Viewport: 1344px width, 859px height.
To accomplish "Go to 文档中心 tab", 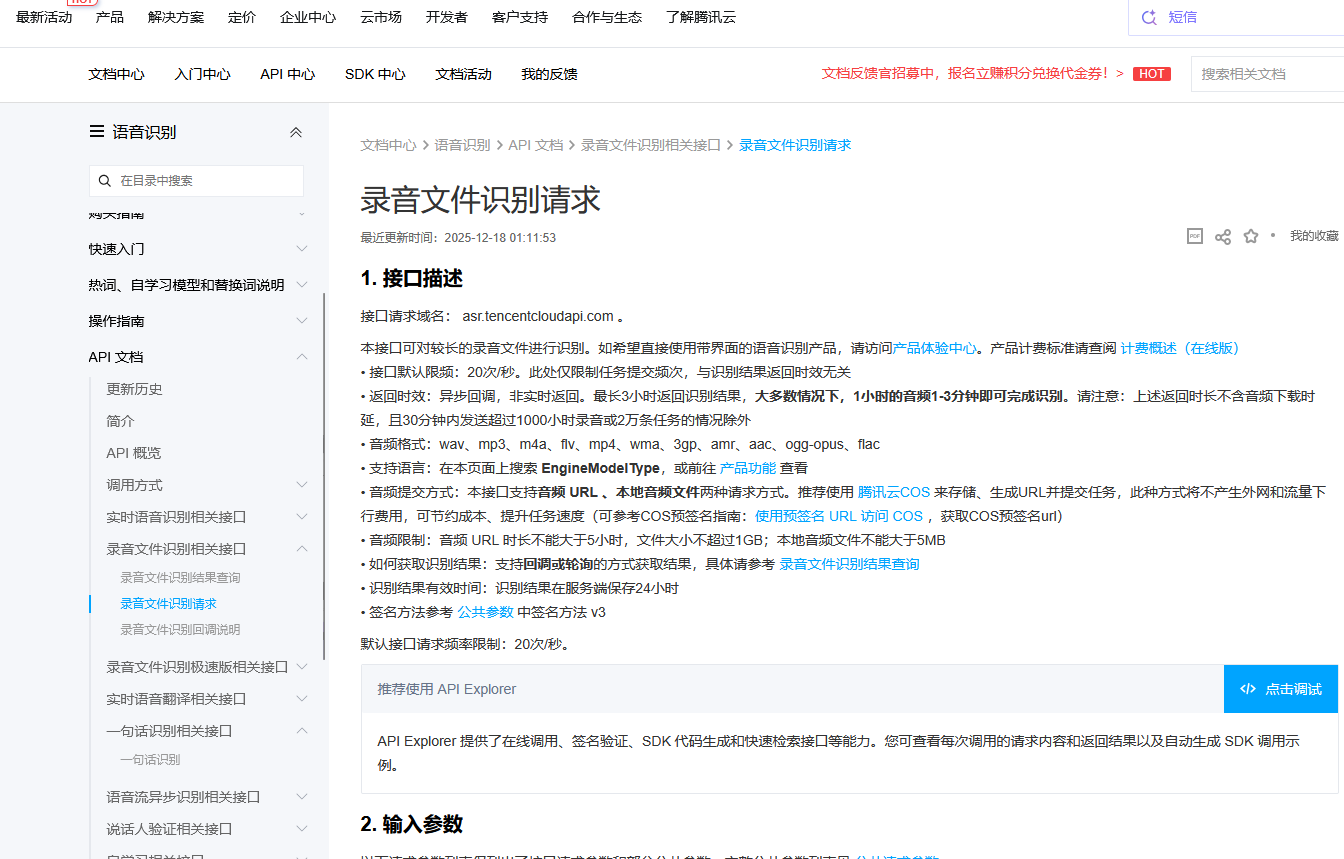I will coord(116,74).
